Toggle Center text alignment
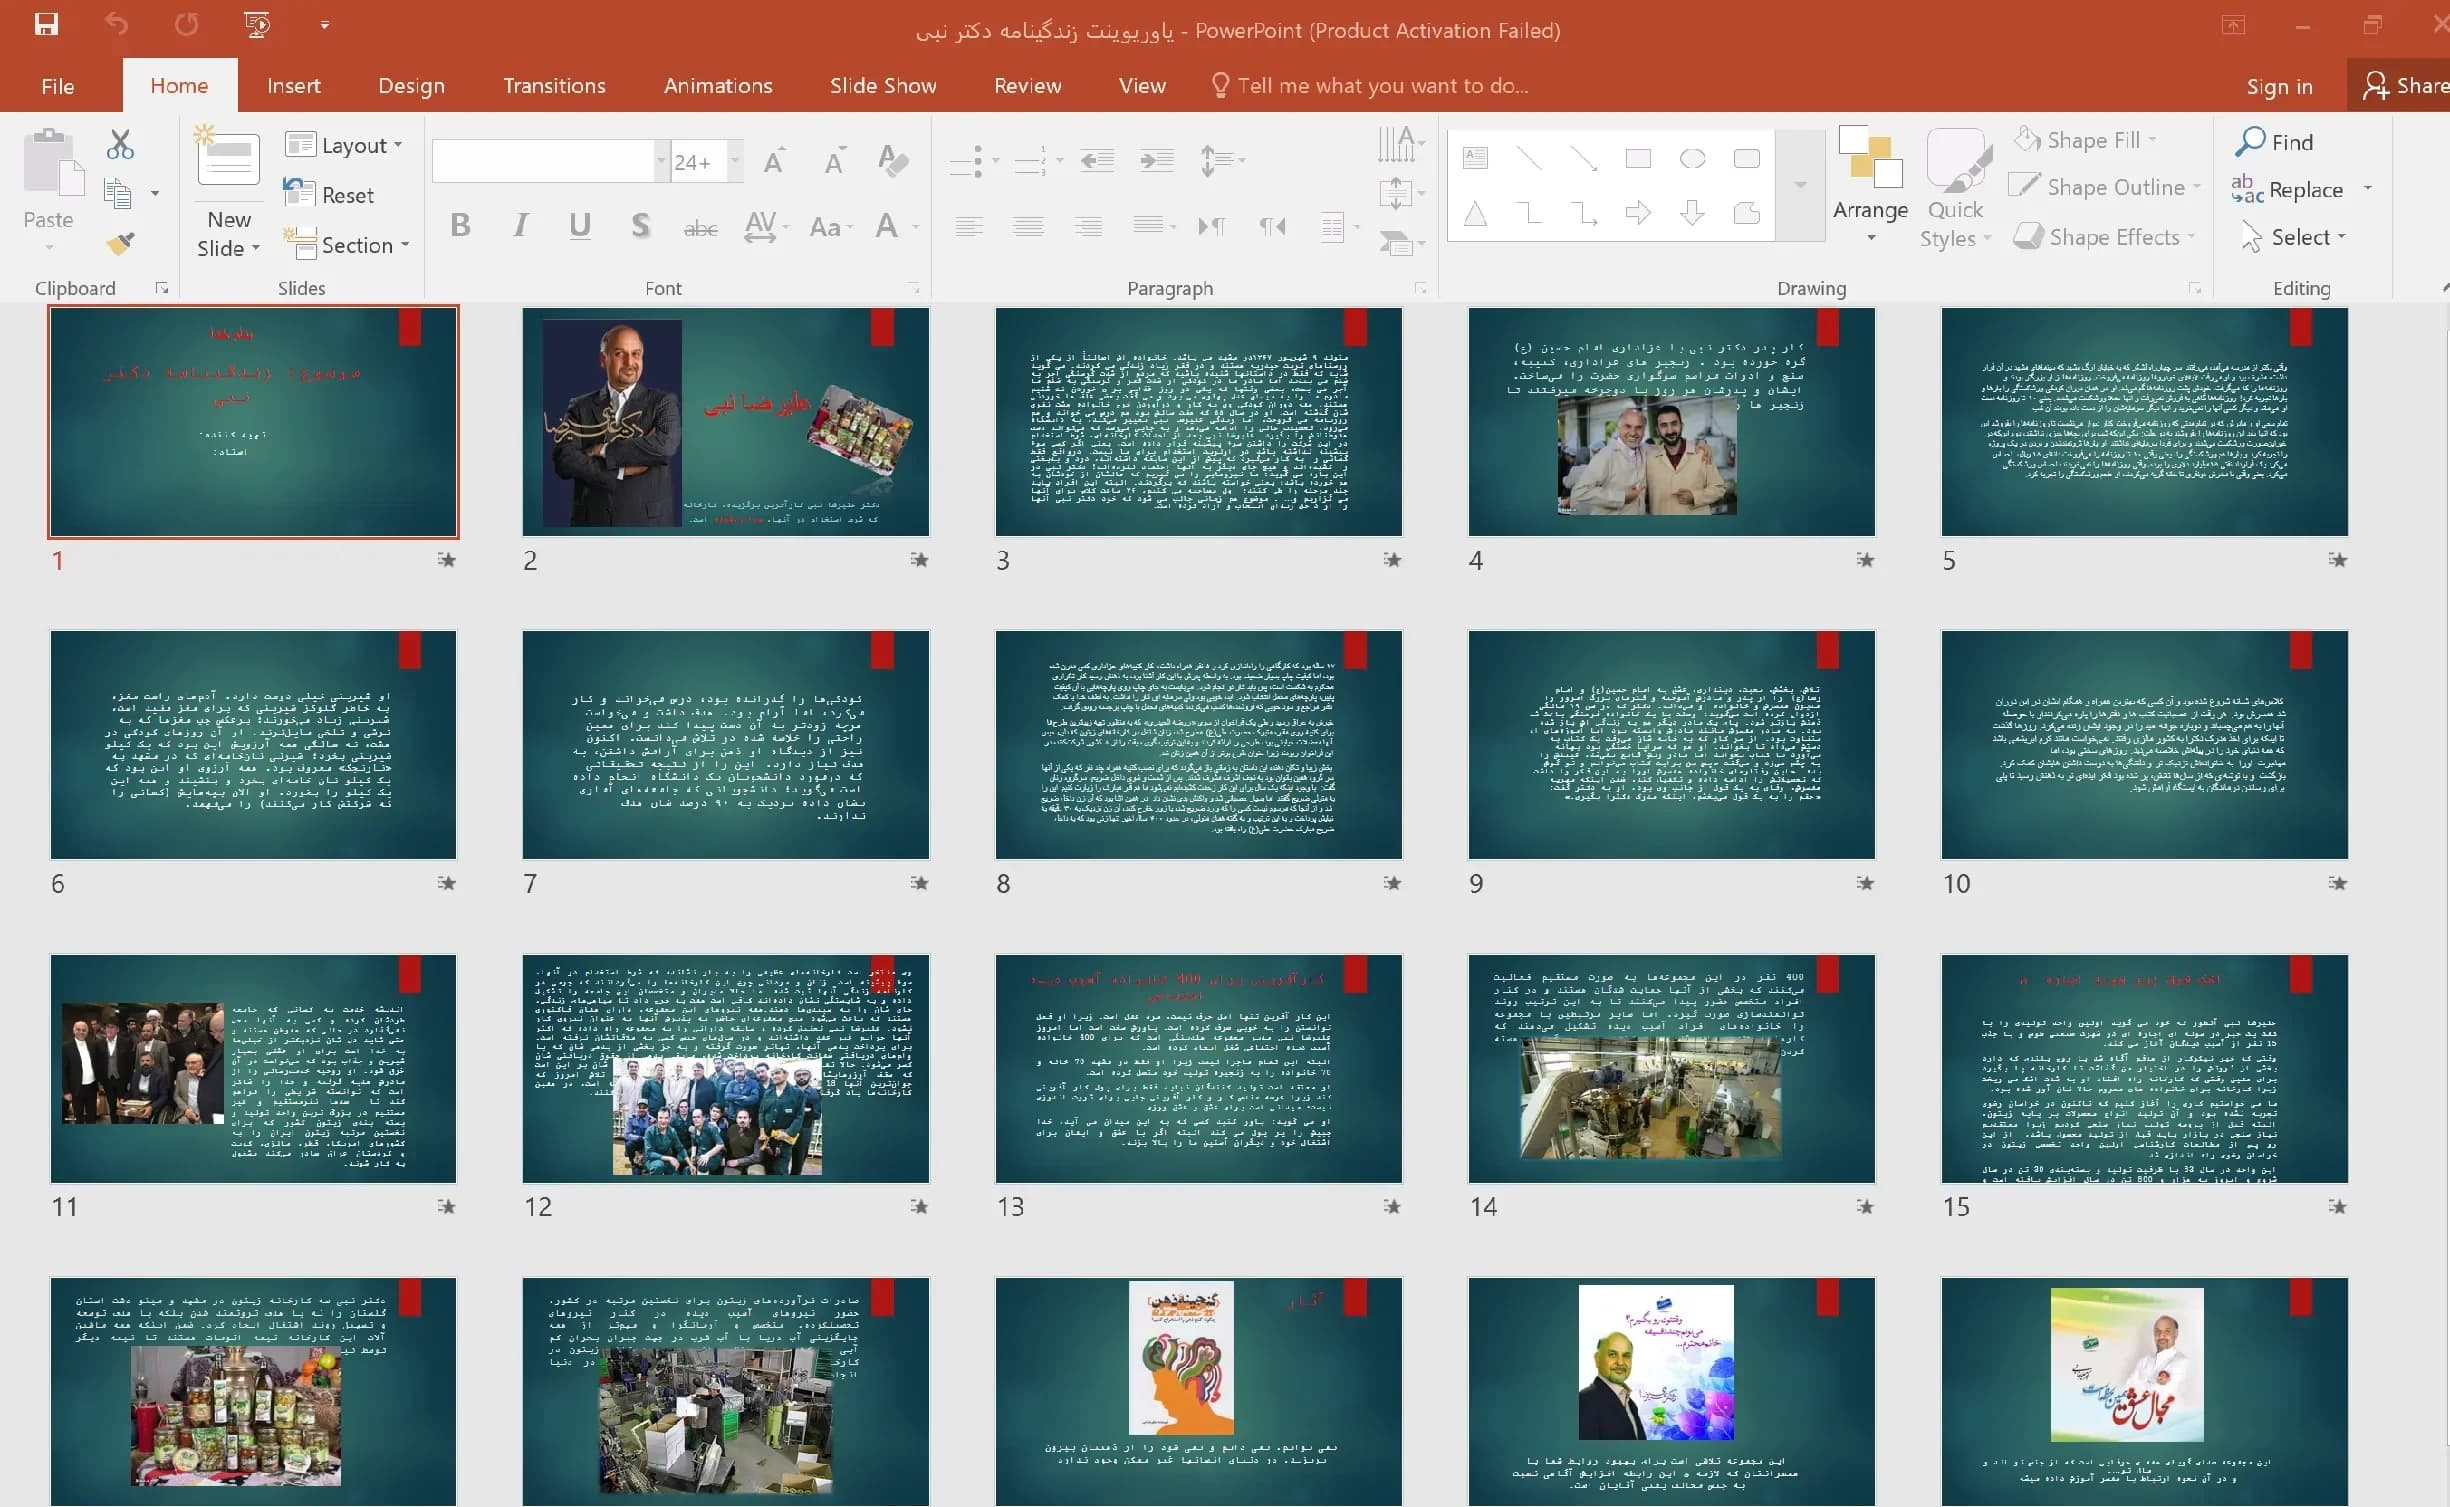This screenshot has height=1507, width=2450. coord(1028,227)
